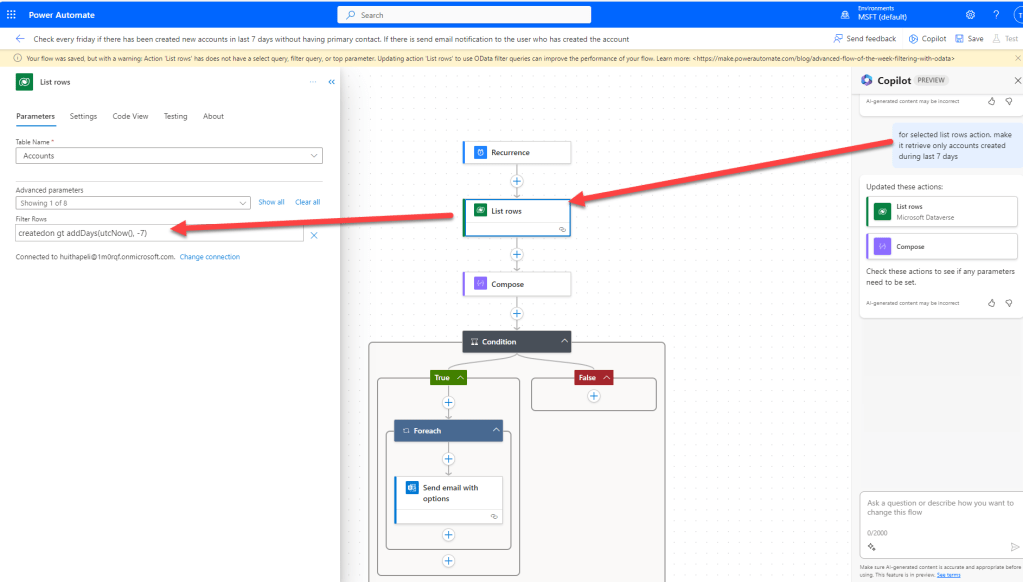Select the Send email with options action
The height and width of the screenshot is (582, 1023).
pos(449,493)
